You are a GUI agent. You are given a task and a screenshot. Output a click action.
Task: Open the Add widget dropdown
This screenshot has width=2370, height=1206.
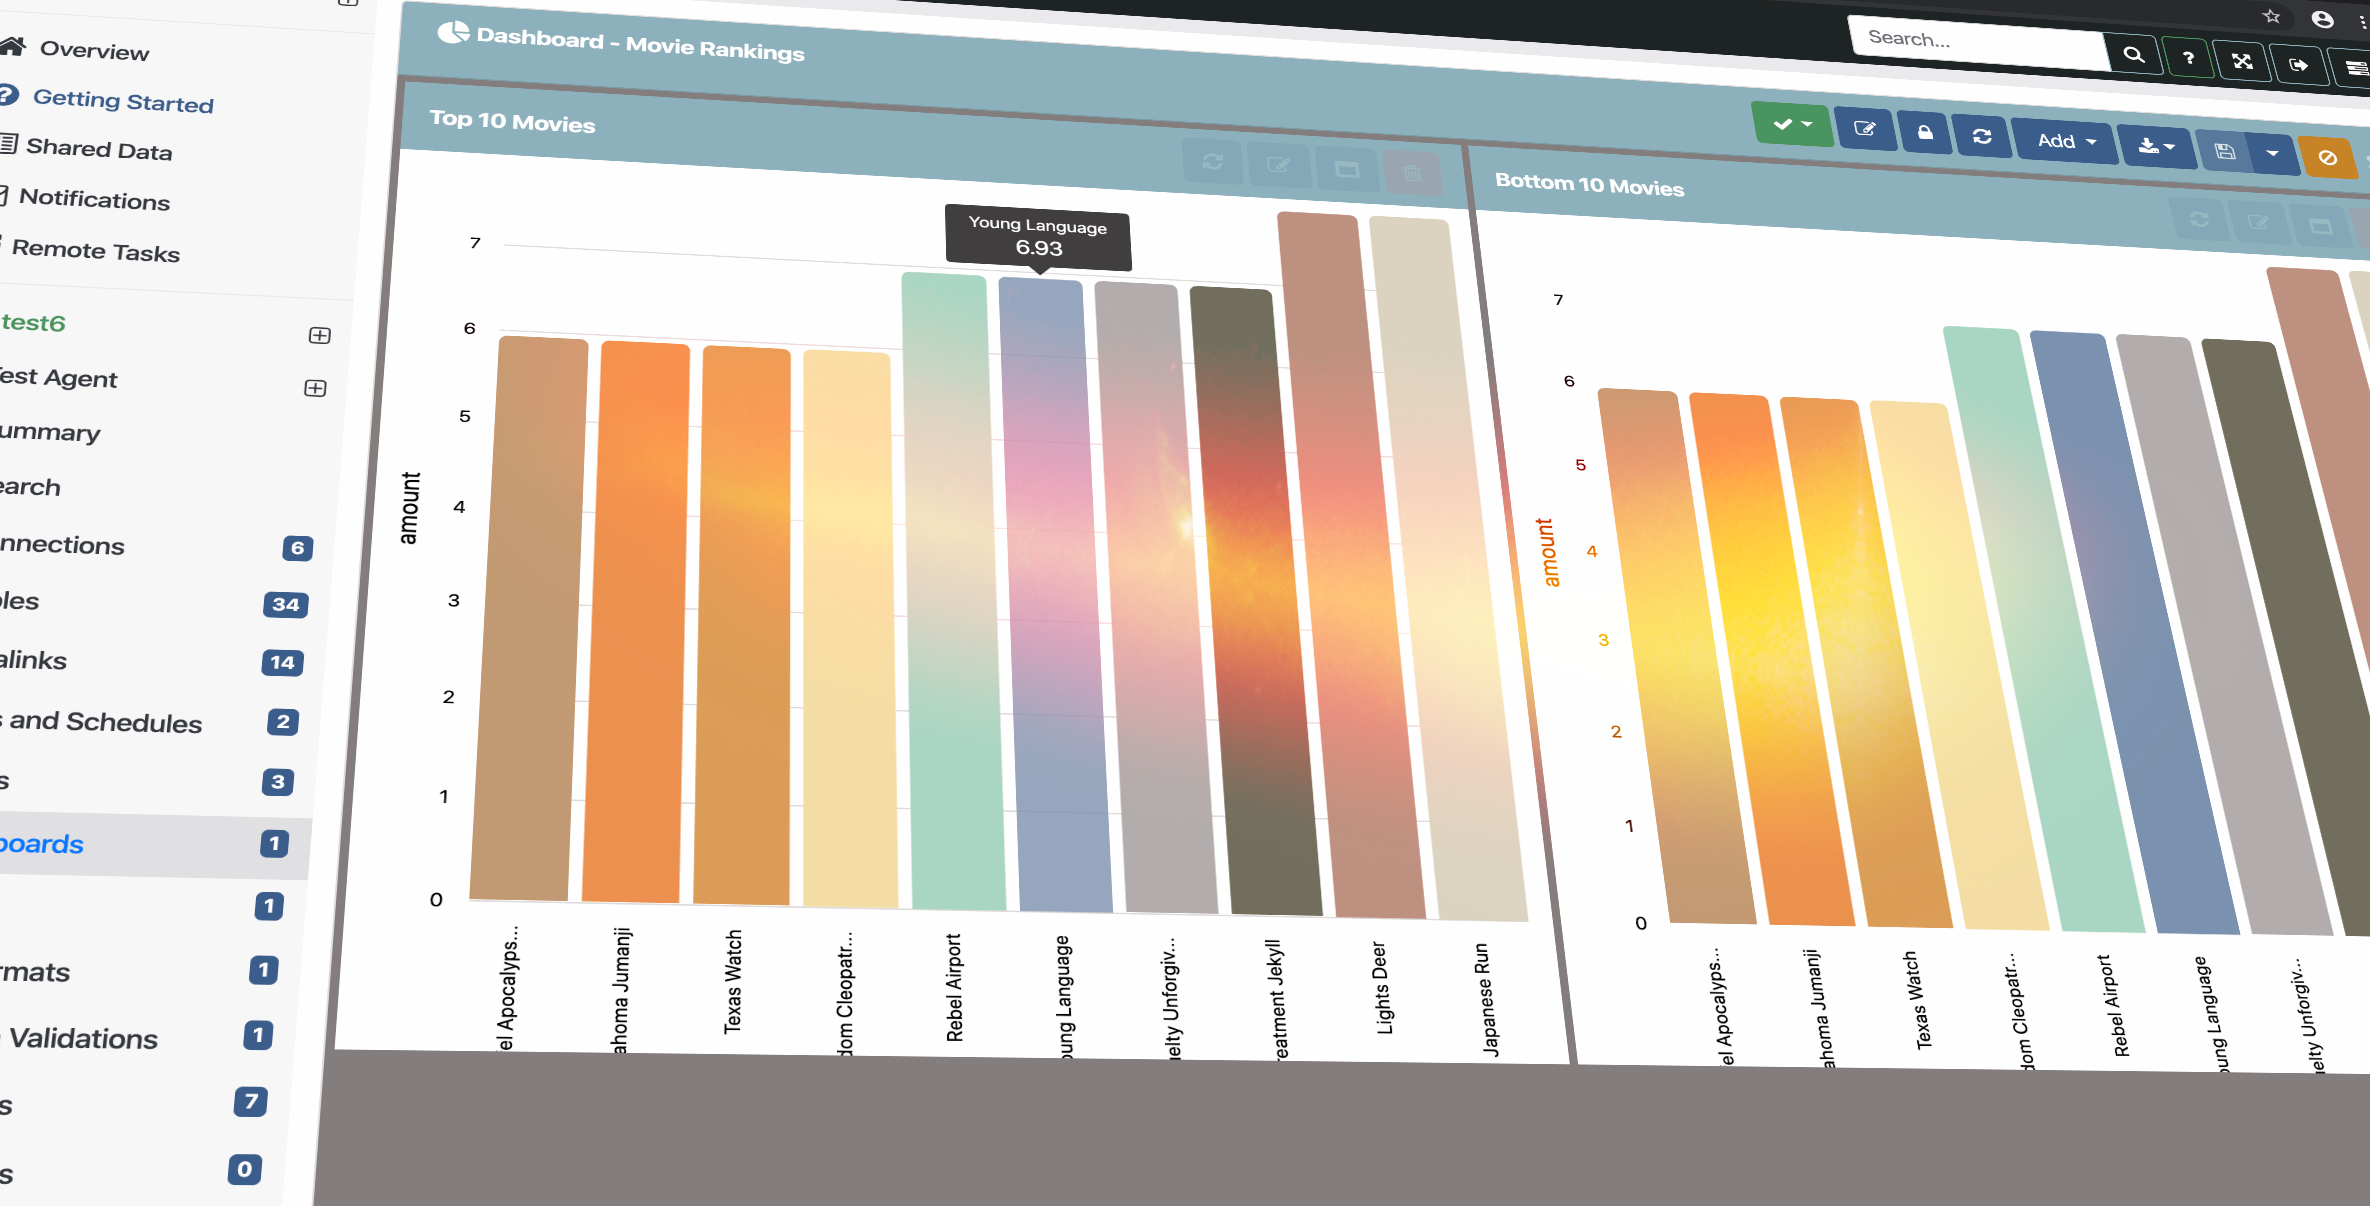point(2064,141)
